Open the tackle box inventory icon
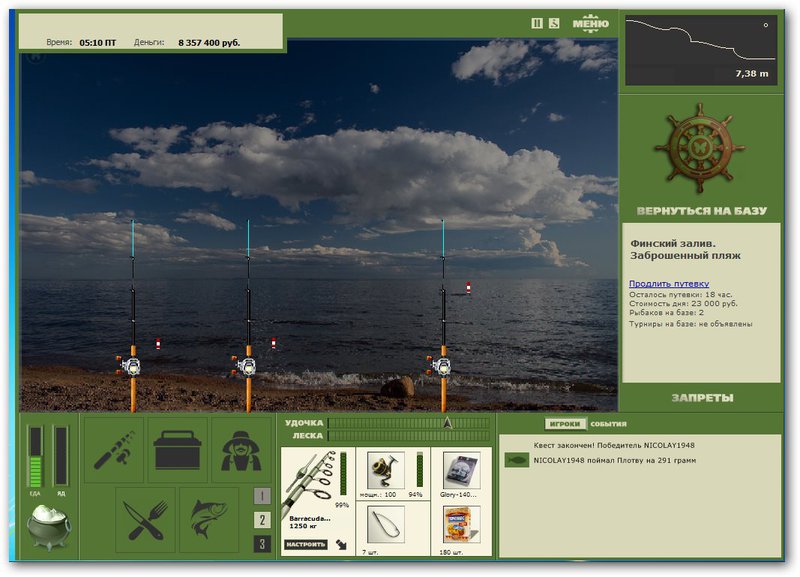The height and width of the screenshot is (577, 800). 178,450
